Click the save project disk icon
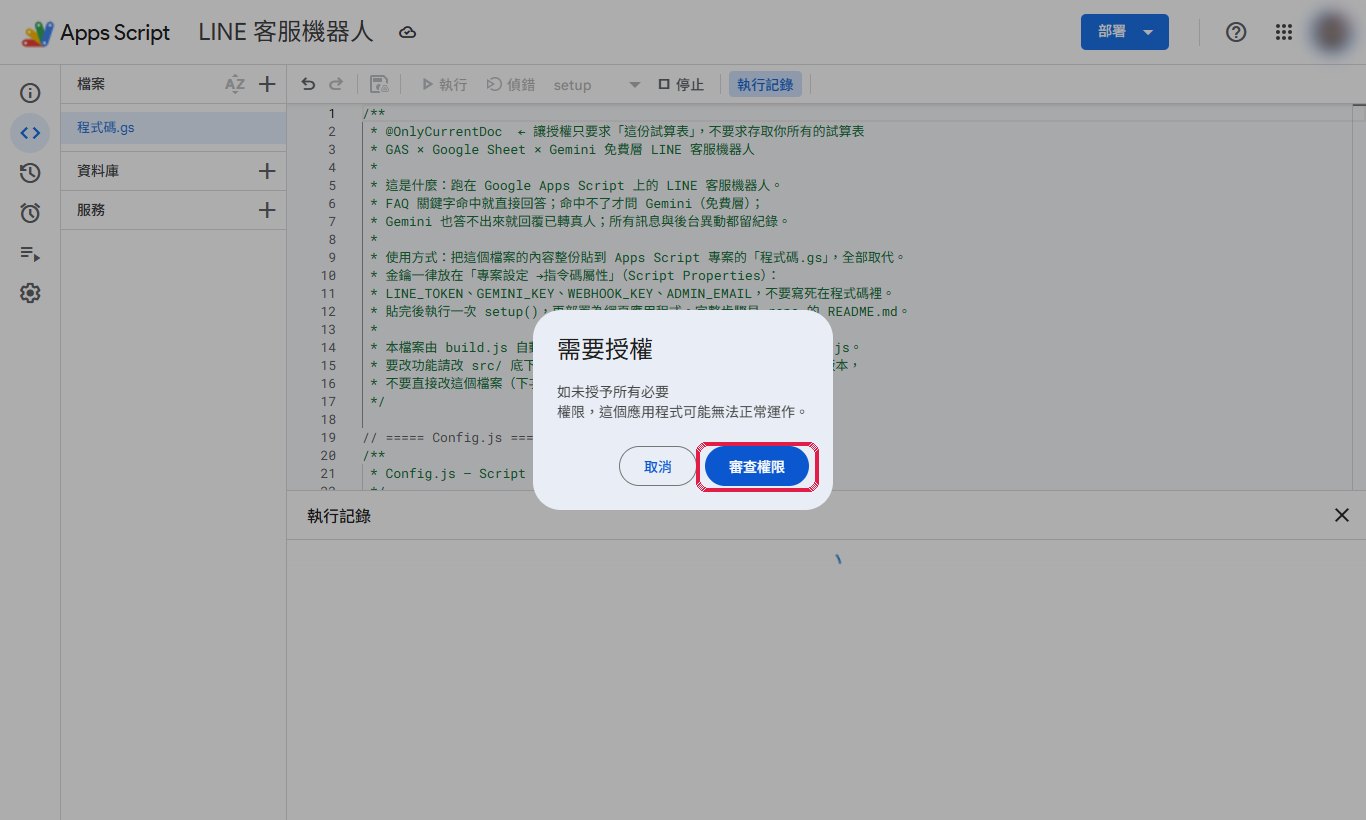The image size is (1366, 820). 379,85
